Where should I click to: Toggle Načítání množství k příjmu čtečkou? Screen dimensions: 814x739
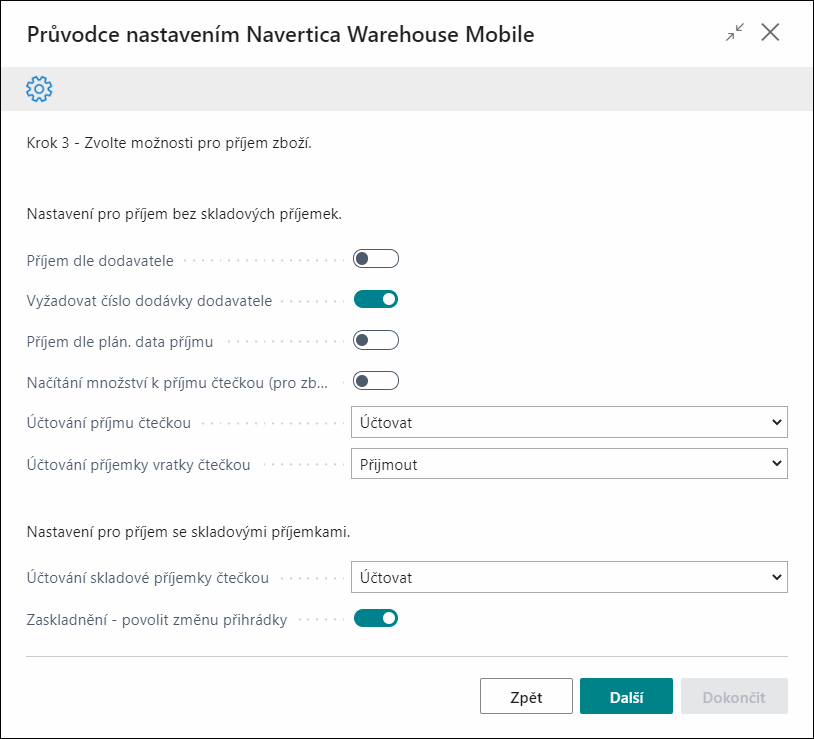[376, 381]
